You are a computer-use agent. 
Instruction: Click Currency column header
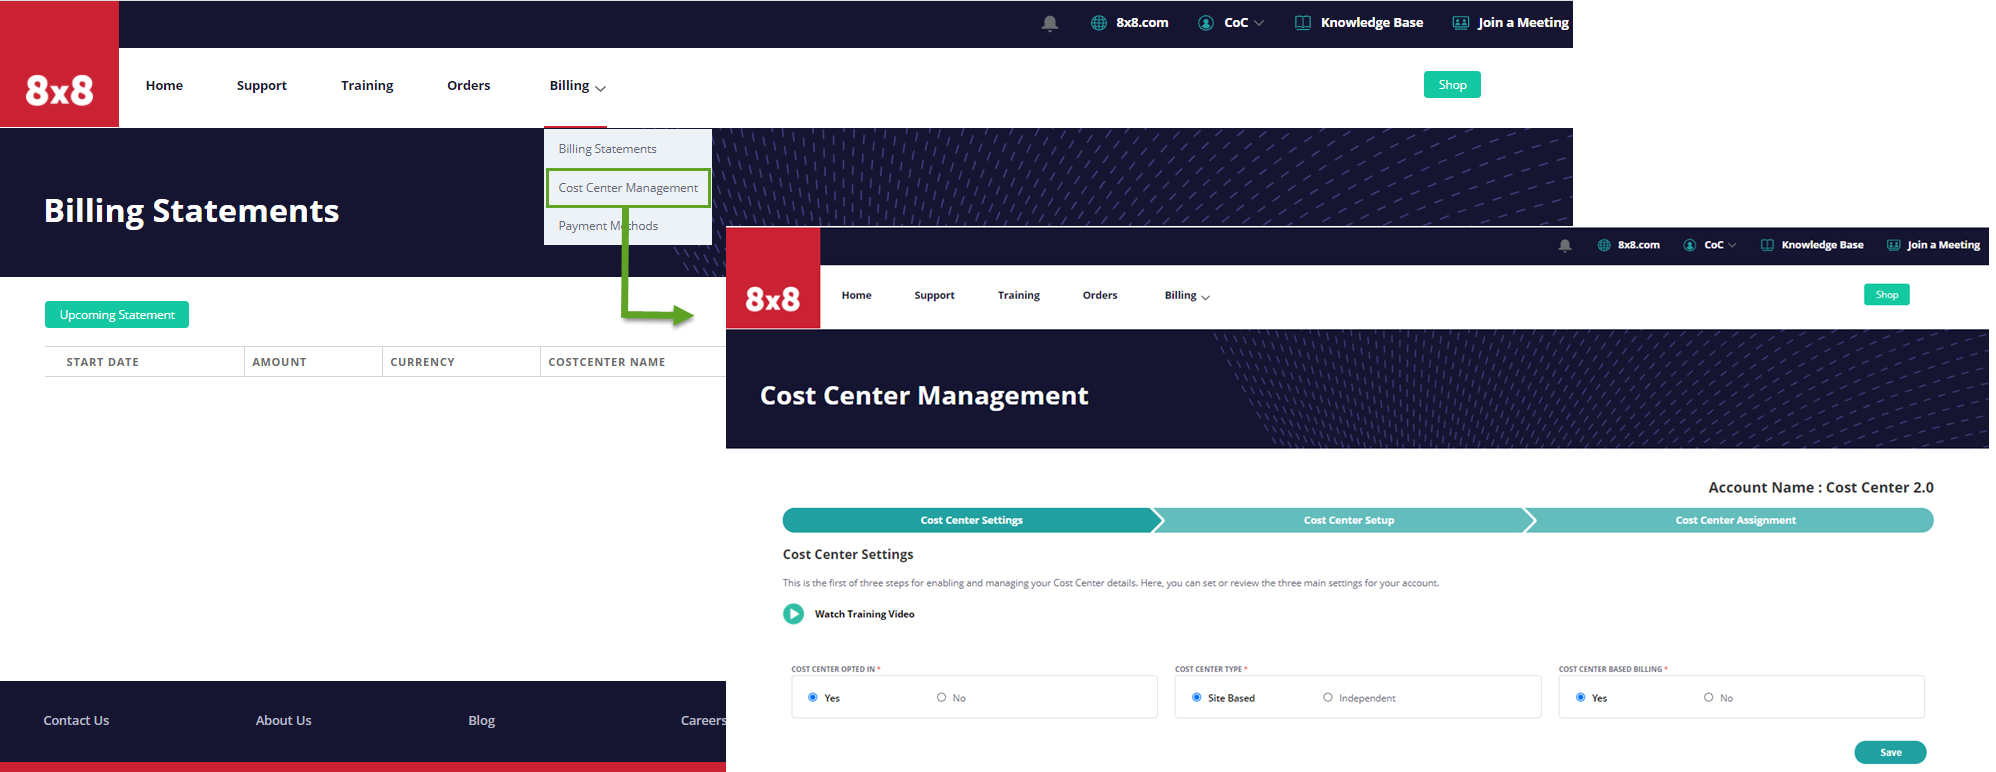pos(422,362)
